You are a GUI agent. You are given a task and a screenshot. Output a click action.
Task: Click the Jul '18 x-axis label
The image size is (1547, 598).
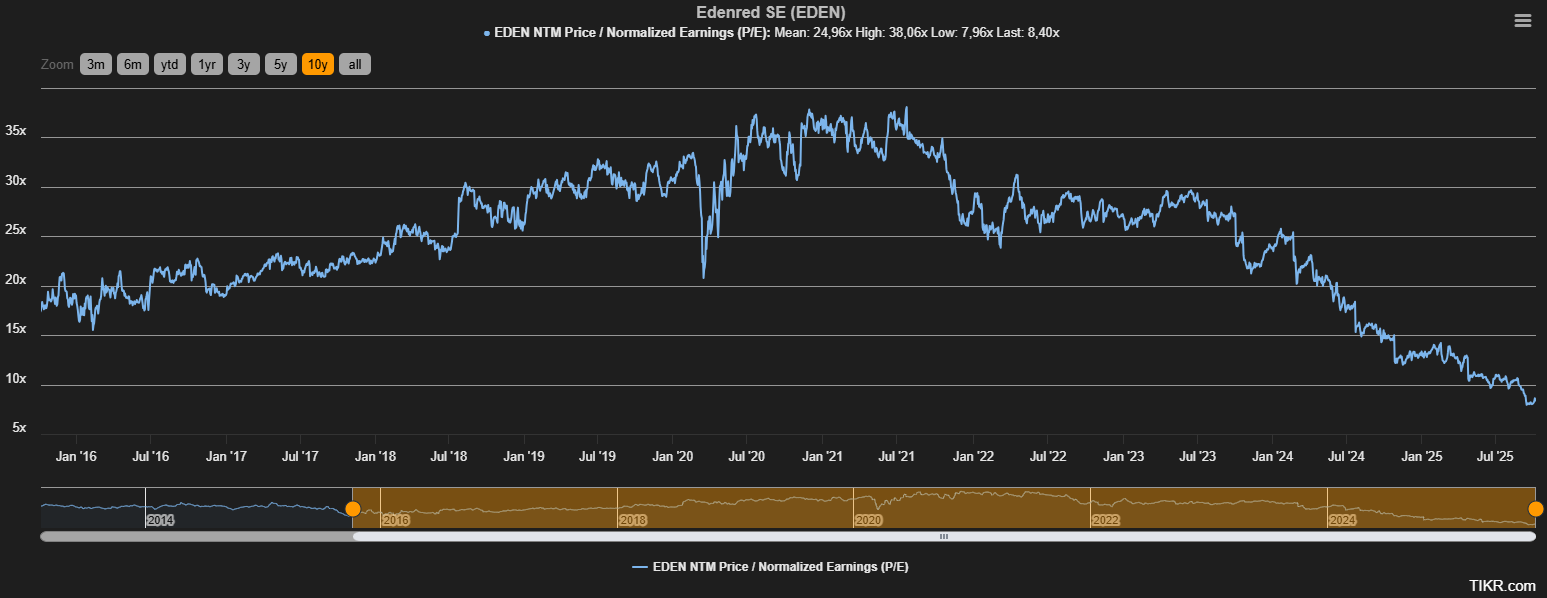point(449,456)
